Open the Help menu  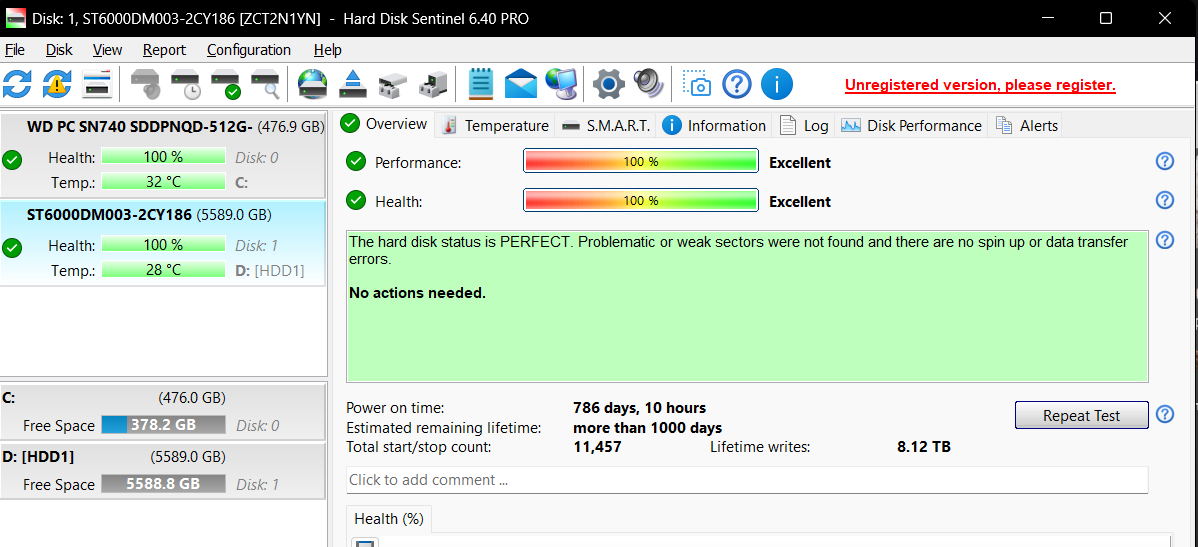pos(328,50)
